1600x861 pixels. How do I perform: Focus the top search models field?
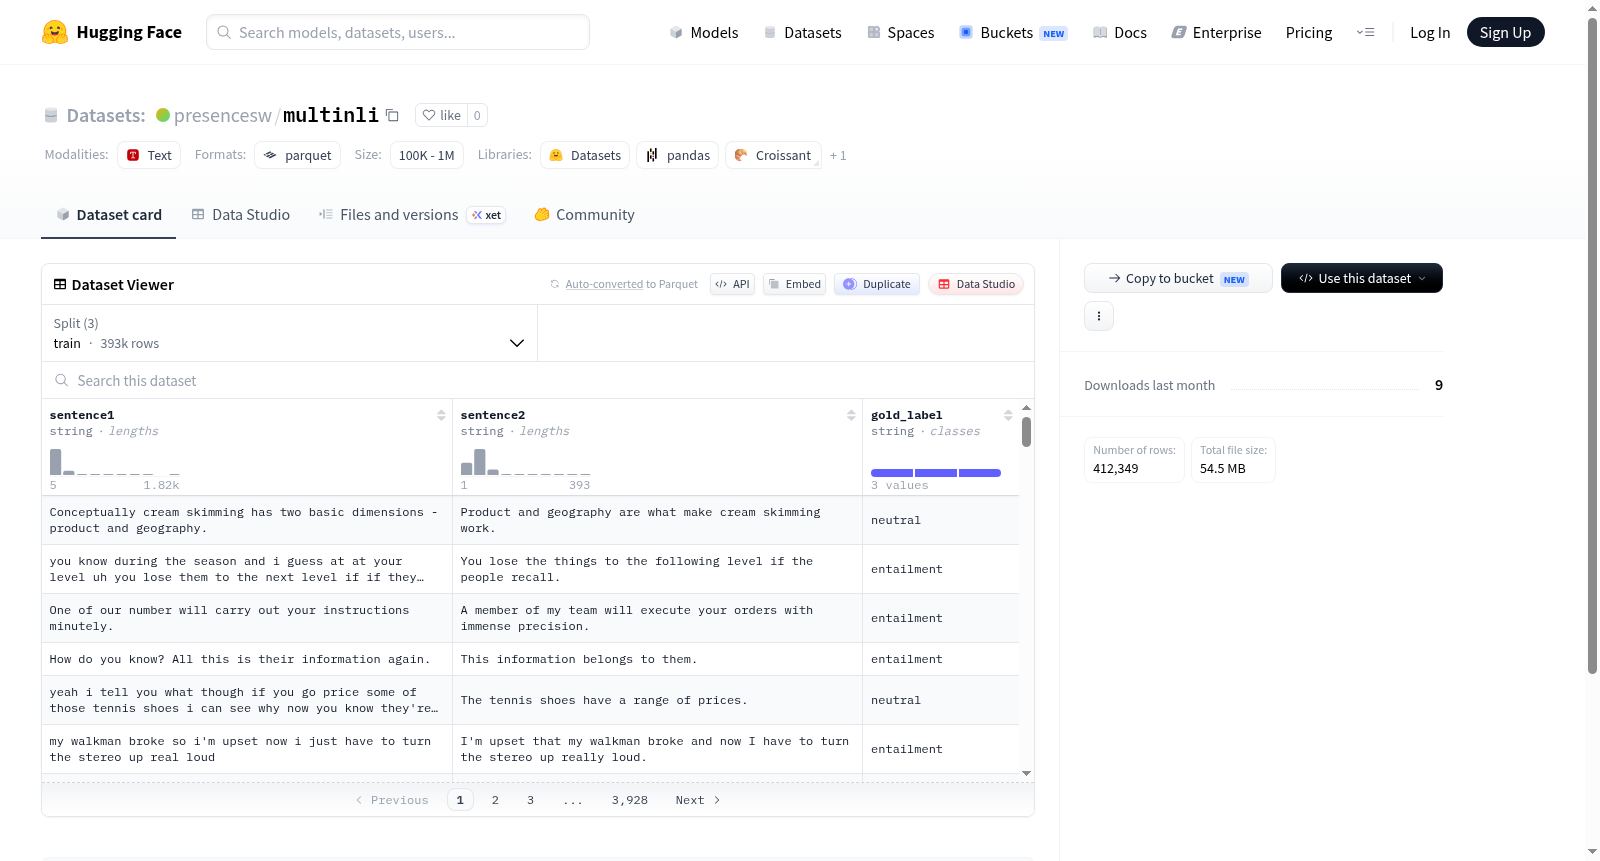coord(398,32)
